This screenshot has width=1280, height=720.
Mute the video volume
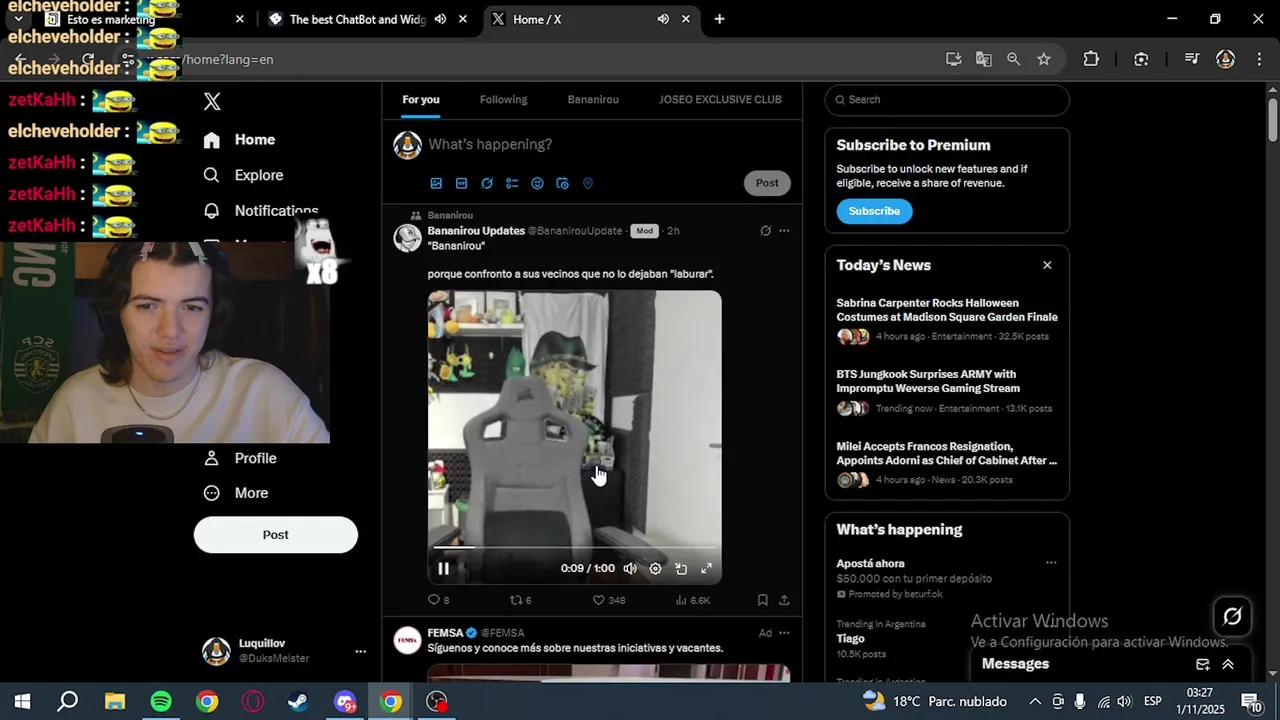click(x=630, y=568)
